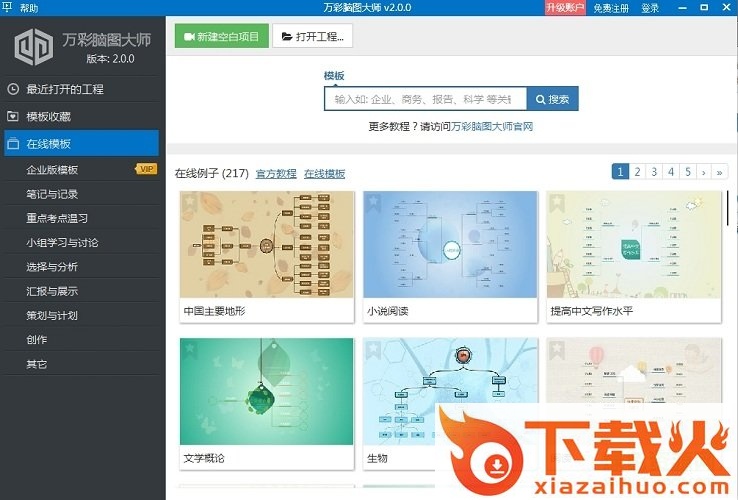Click the heart icon beside 模板收藏
The width and height of the screenshot is (738, 500).
pyautogui.click(x=13, y=116)
